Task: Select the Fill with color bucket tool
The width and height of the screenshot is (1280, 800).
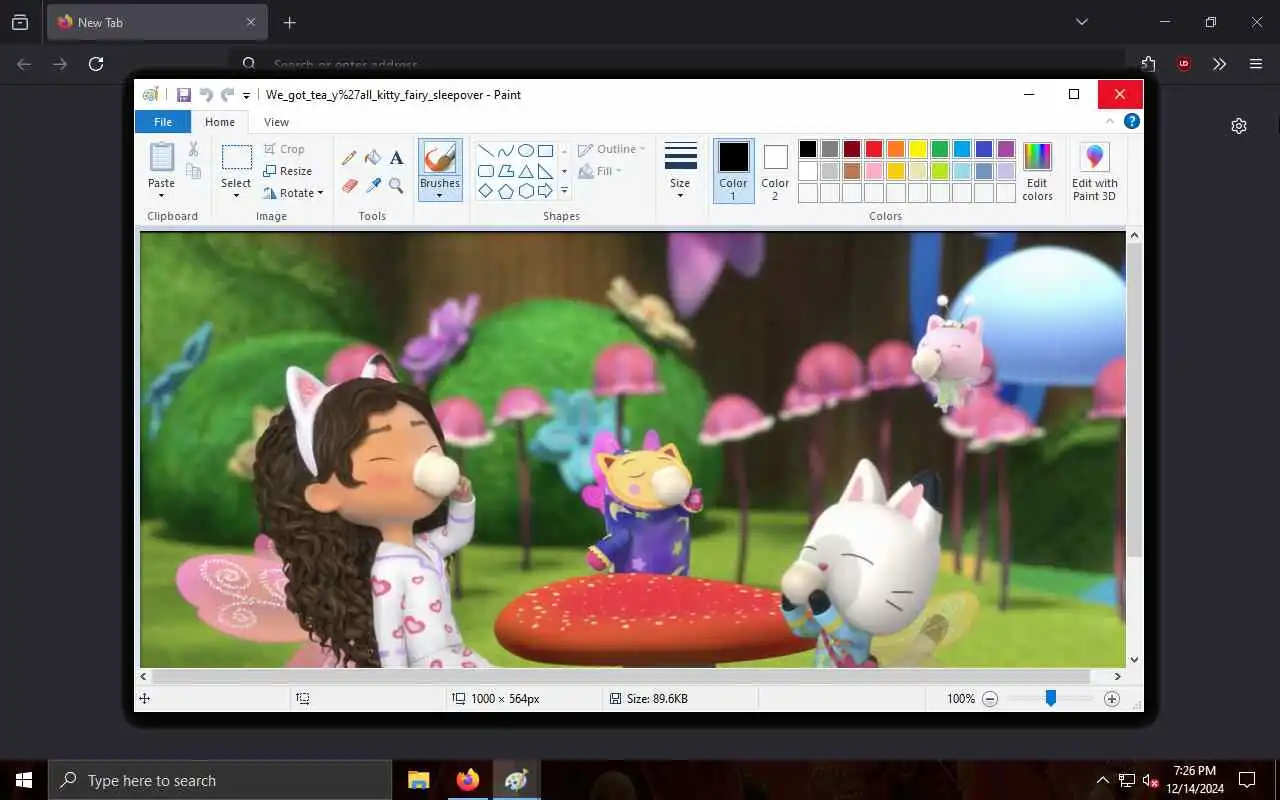Action: (x=373, y=157)
